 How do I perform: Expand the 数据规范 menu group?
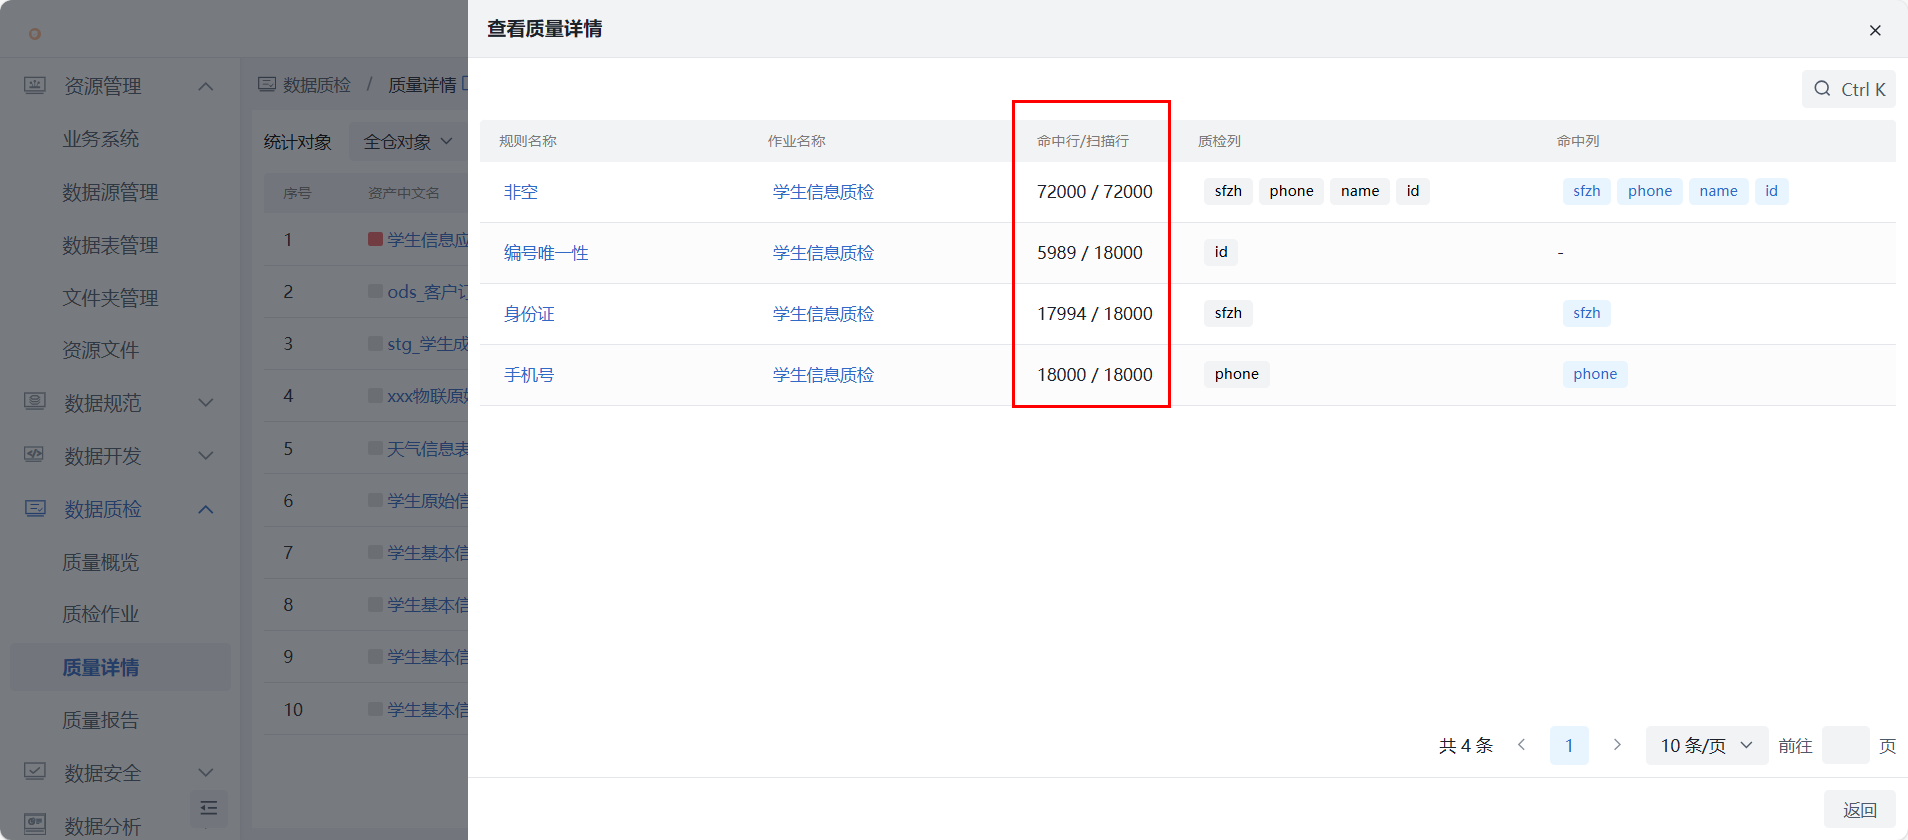click(x=206, y=403)
